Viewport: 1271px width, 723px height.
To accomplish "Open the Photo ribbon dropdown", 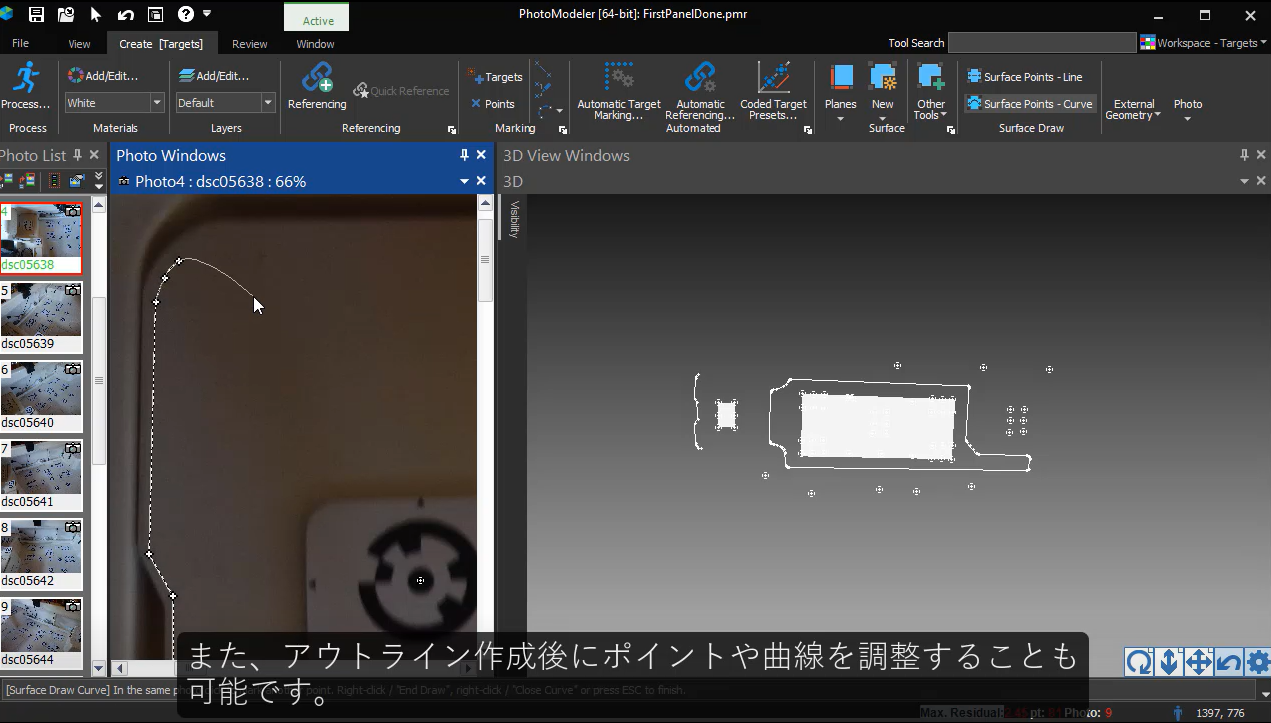I will [1188, 110].
